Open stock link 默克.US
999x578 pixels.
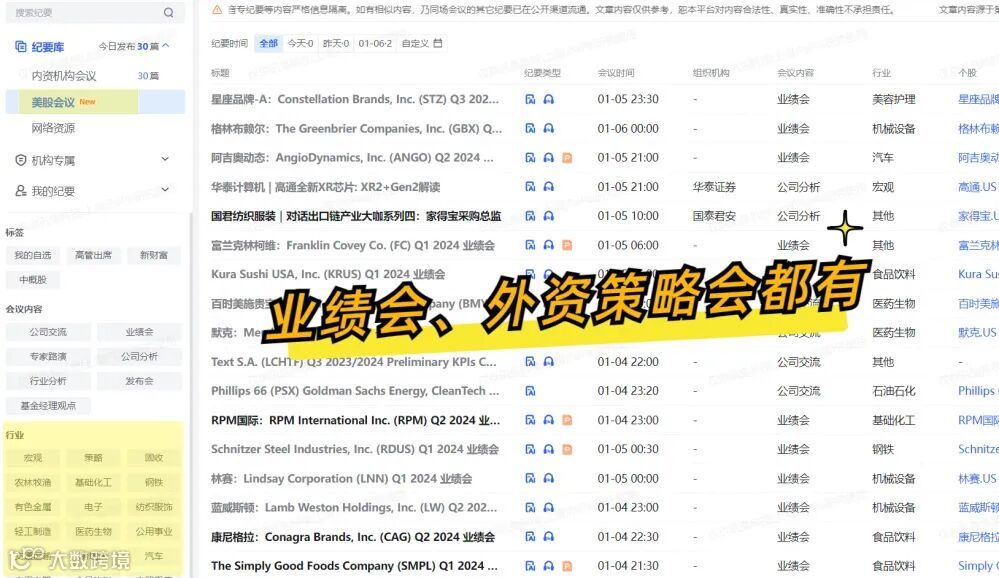point(977,333)
